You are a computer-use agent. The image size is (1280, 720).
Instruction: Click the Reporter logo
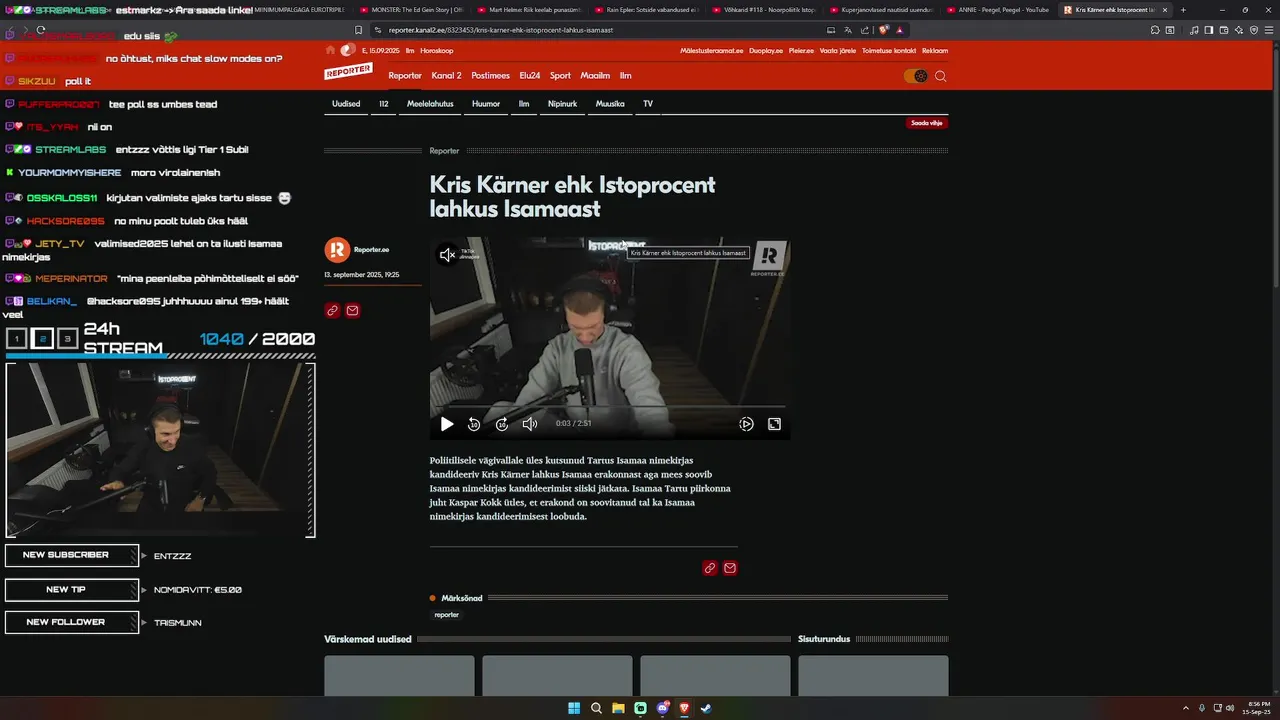tap(348, 71)
